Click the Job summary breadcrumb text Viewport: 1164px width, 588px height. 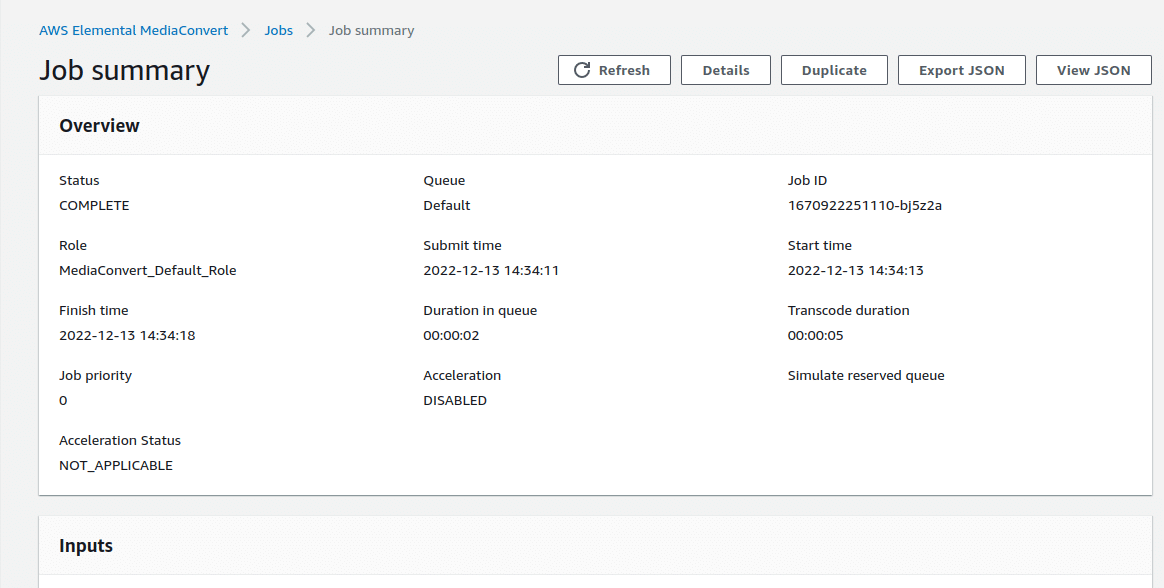[x=371, y=30]
